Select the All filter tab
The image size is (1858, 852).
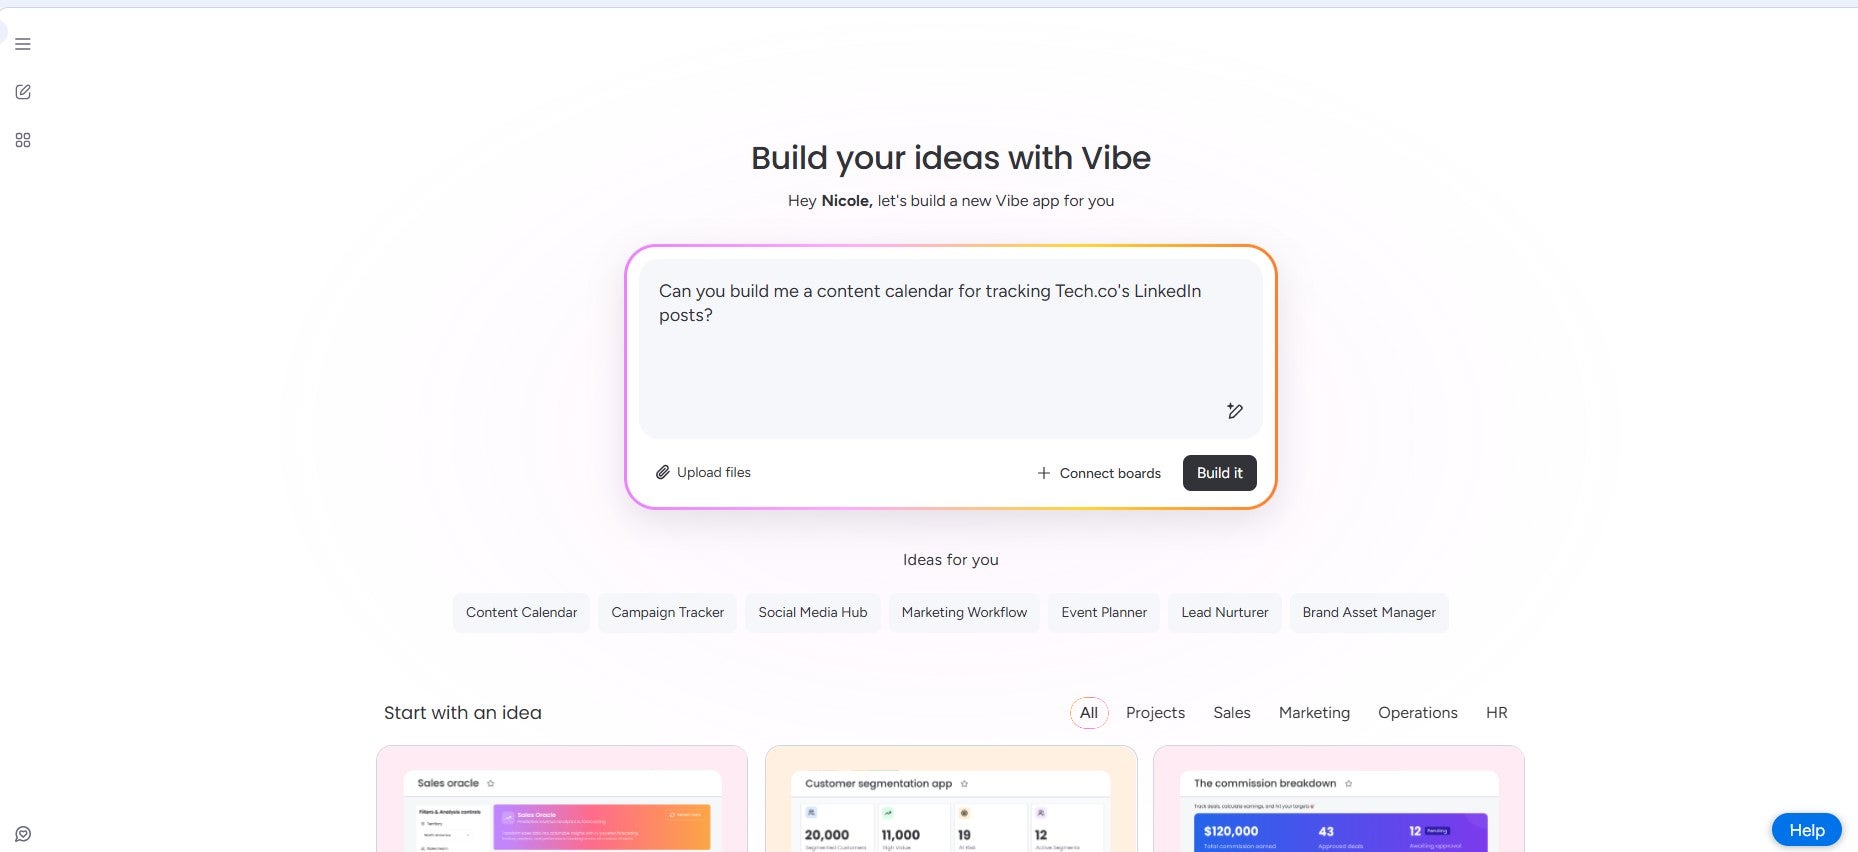pyautogui.click(x=1089, y=713)
